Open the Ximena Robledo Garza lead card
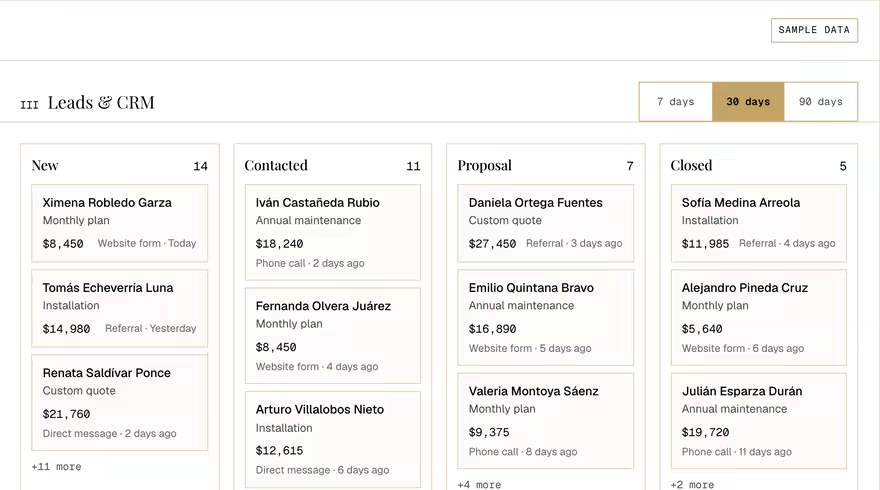The width and height of the screenshot is (880, 490). [x=120, y=223]
